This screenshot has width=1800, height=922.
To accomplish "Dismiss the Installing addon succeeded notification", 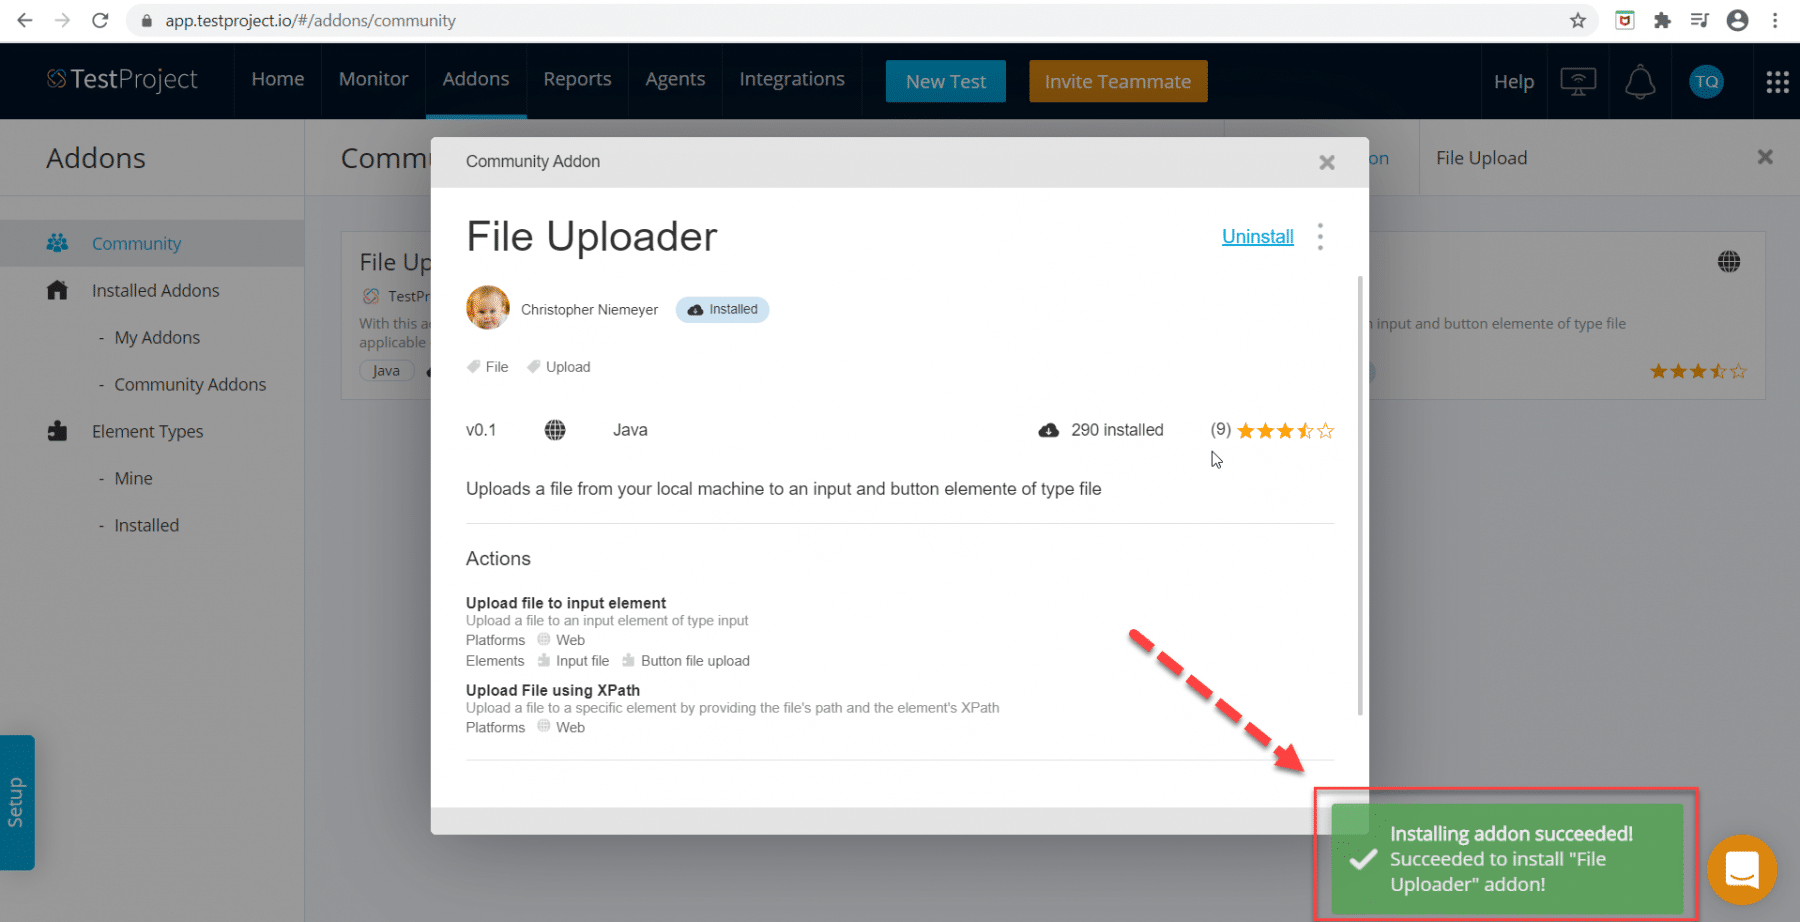I will coord(1507,859).
